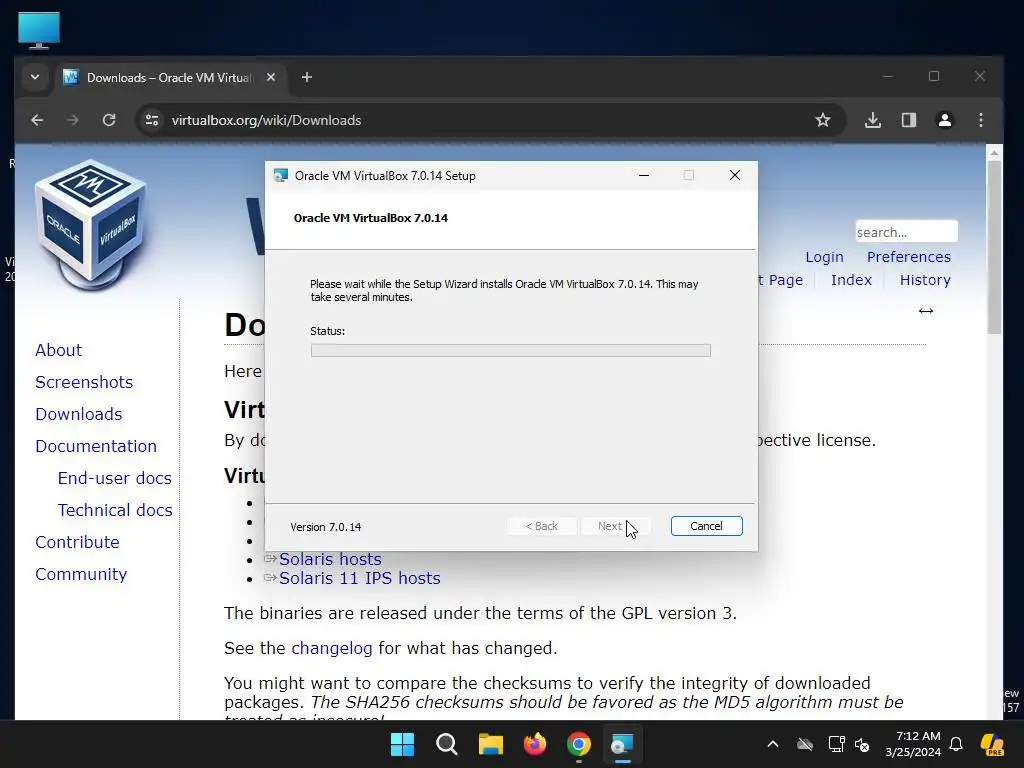Toggle the Chrome side panel icon
Viewport: 1024px width, 768px height.
[909, 120]
